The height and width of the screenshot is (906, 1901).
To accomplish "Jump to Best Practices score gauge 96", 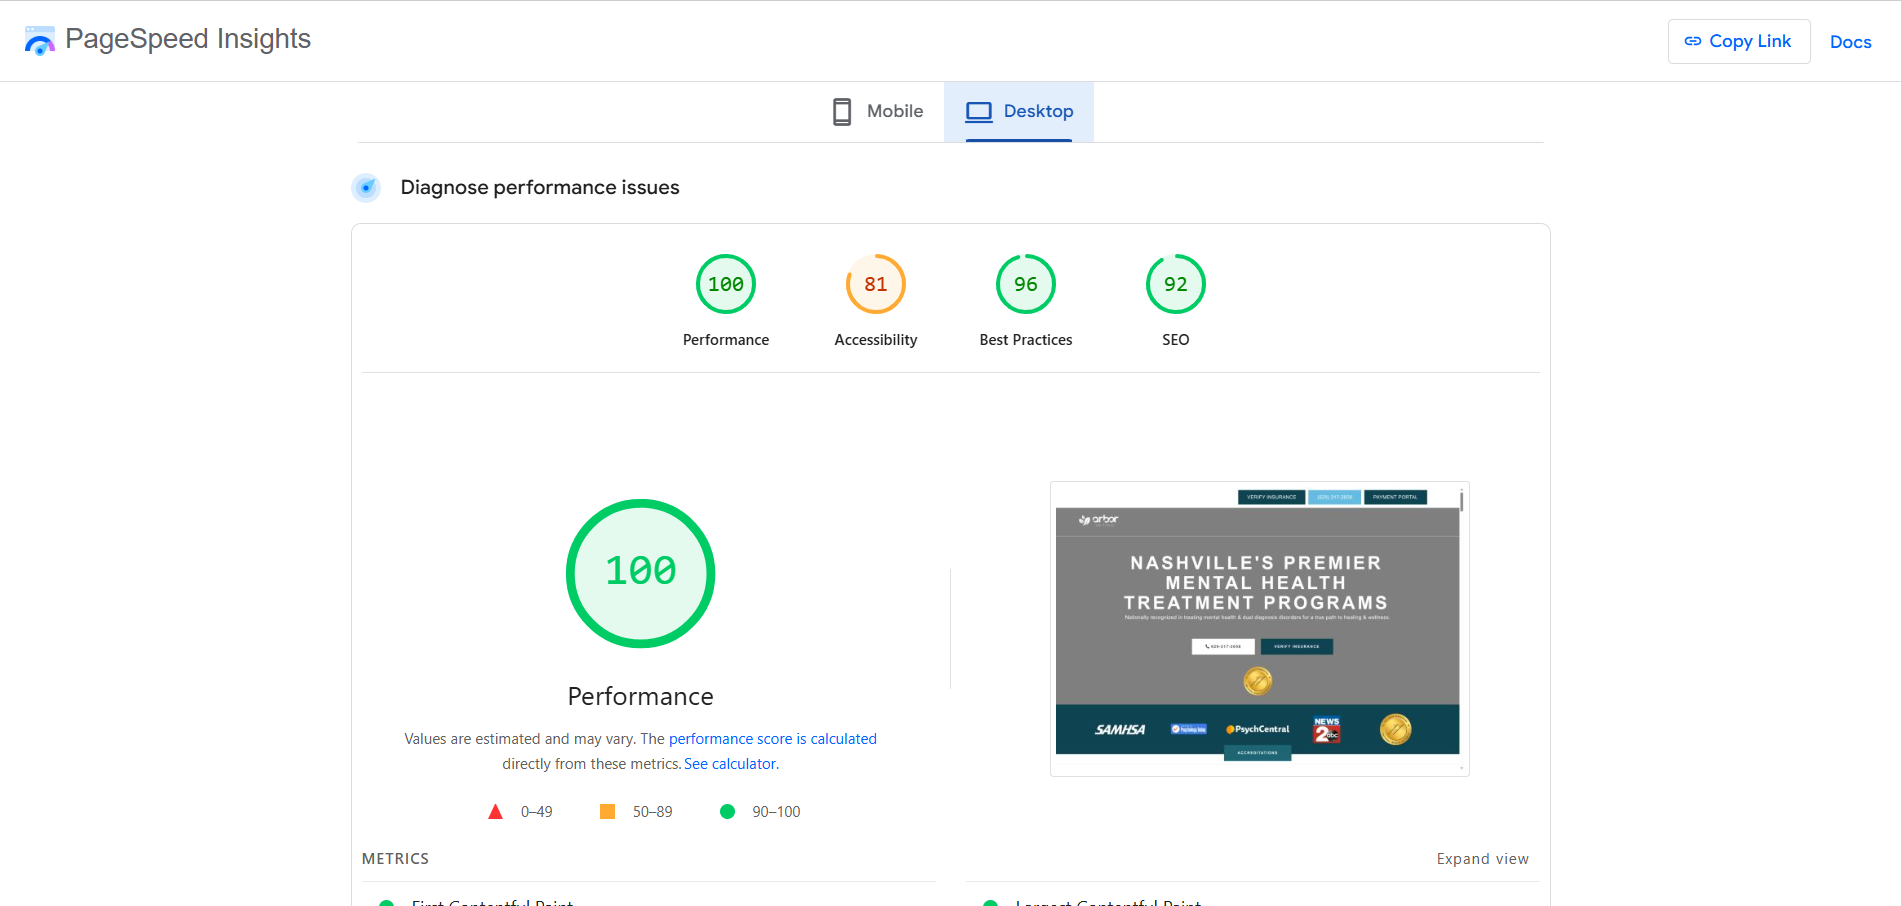I will point(1025,284).
